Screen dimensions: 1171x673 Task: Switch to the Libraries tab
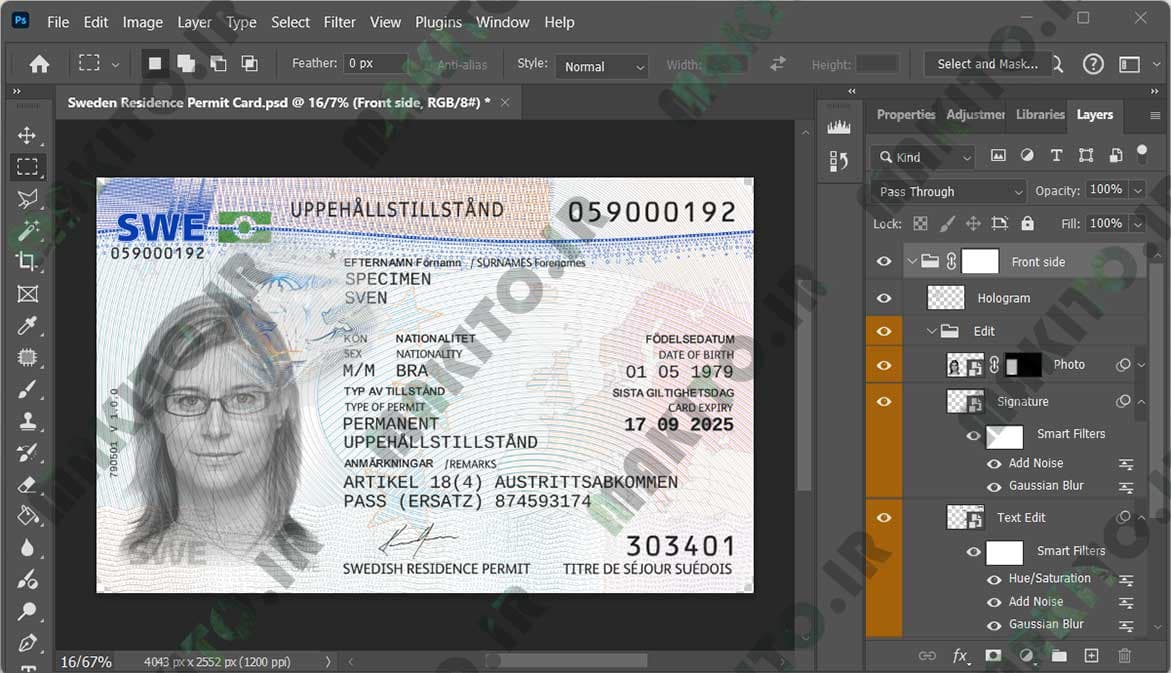coord(1040,114)
